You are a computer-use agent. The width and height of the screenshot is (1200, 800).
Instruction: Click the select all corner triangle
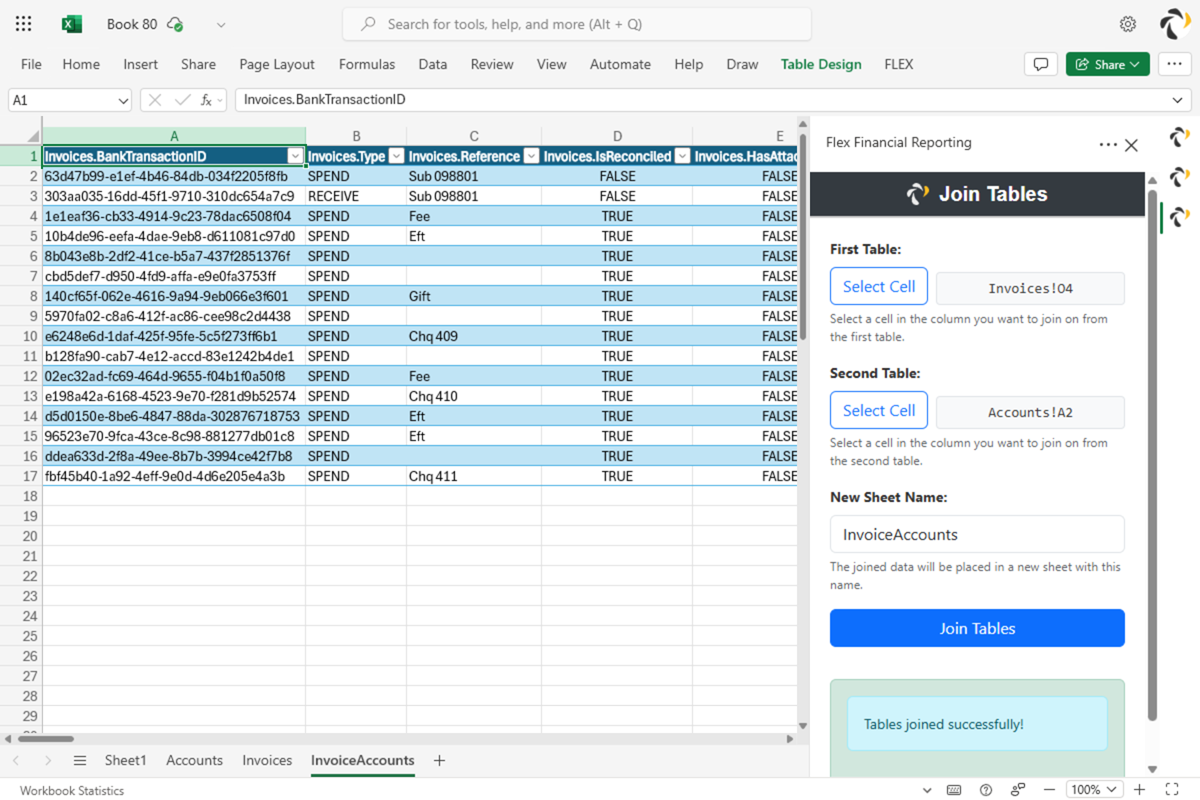pyautogui.click(x=33, y=136)
